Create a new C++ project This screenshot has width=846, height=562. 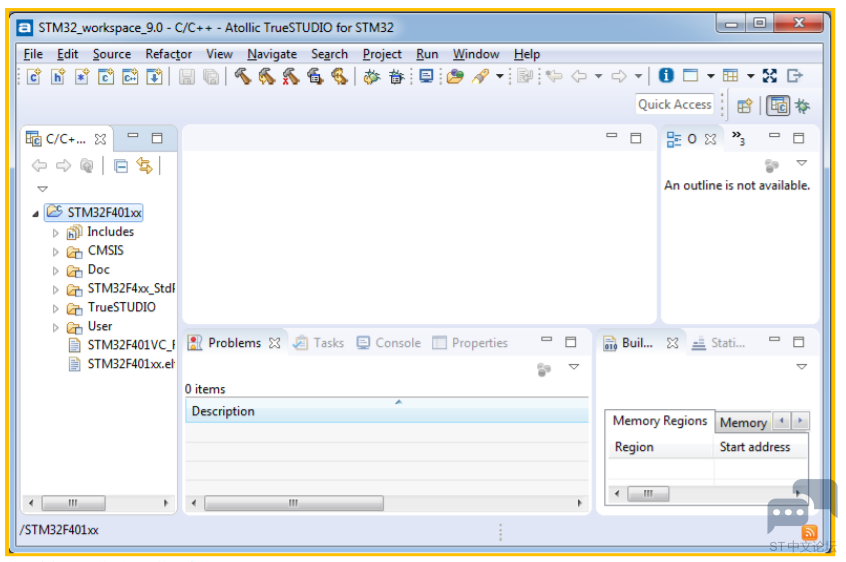pyautogui.click(x=130, y=77)
